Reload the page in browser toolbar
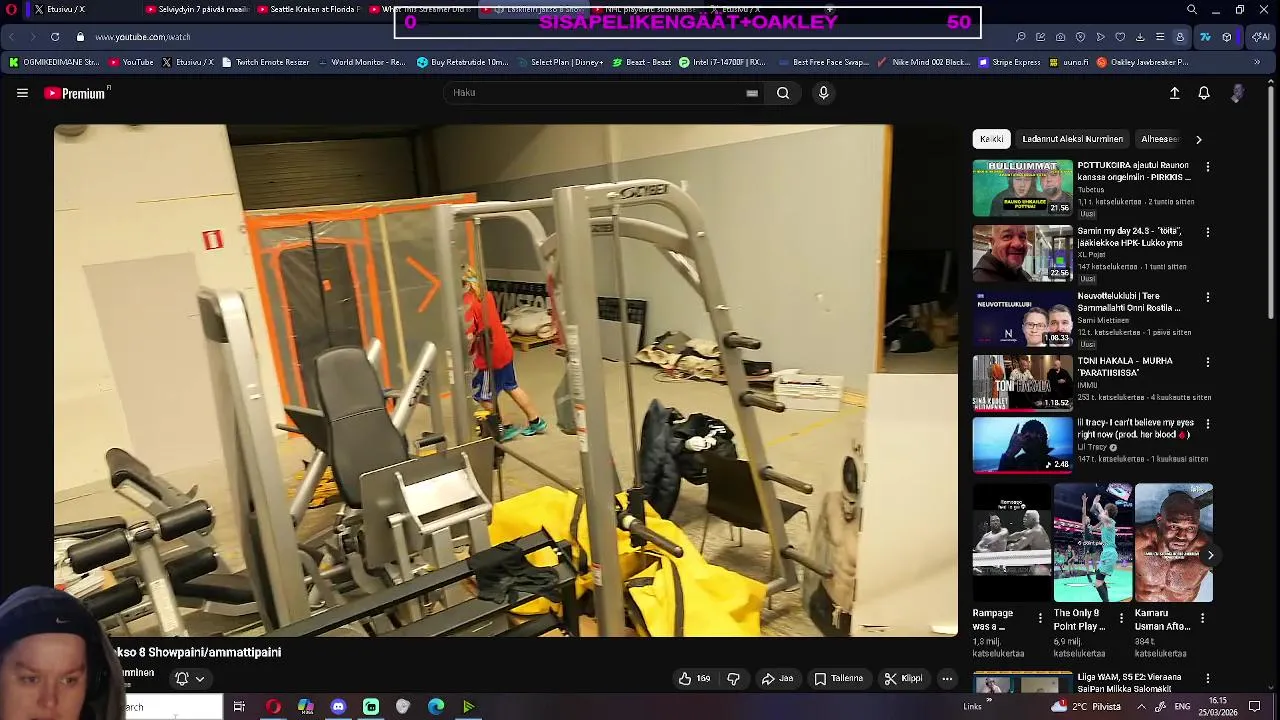1280x720 pixels. (x=55, y=37)
